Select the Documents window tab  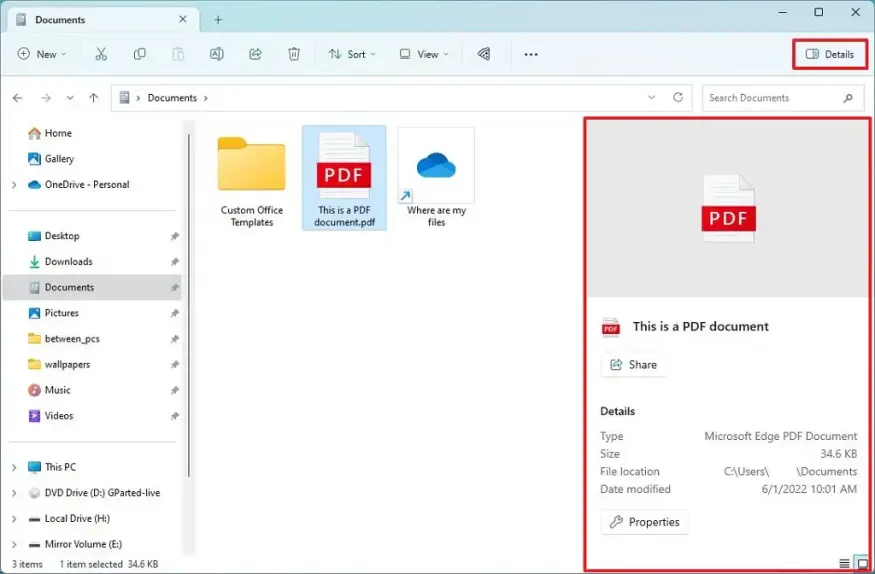pyautogui.click(x=103, y=20)
